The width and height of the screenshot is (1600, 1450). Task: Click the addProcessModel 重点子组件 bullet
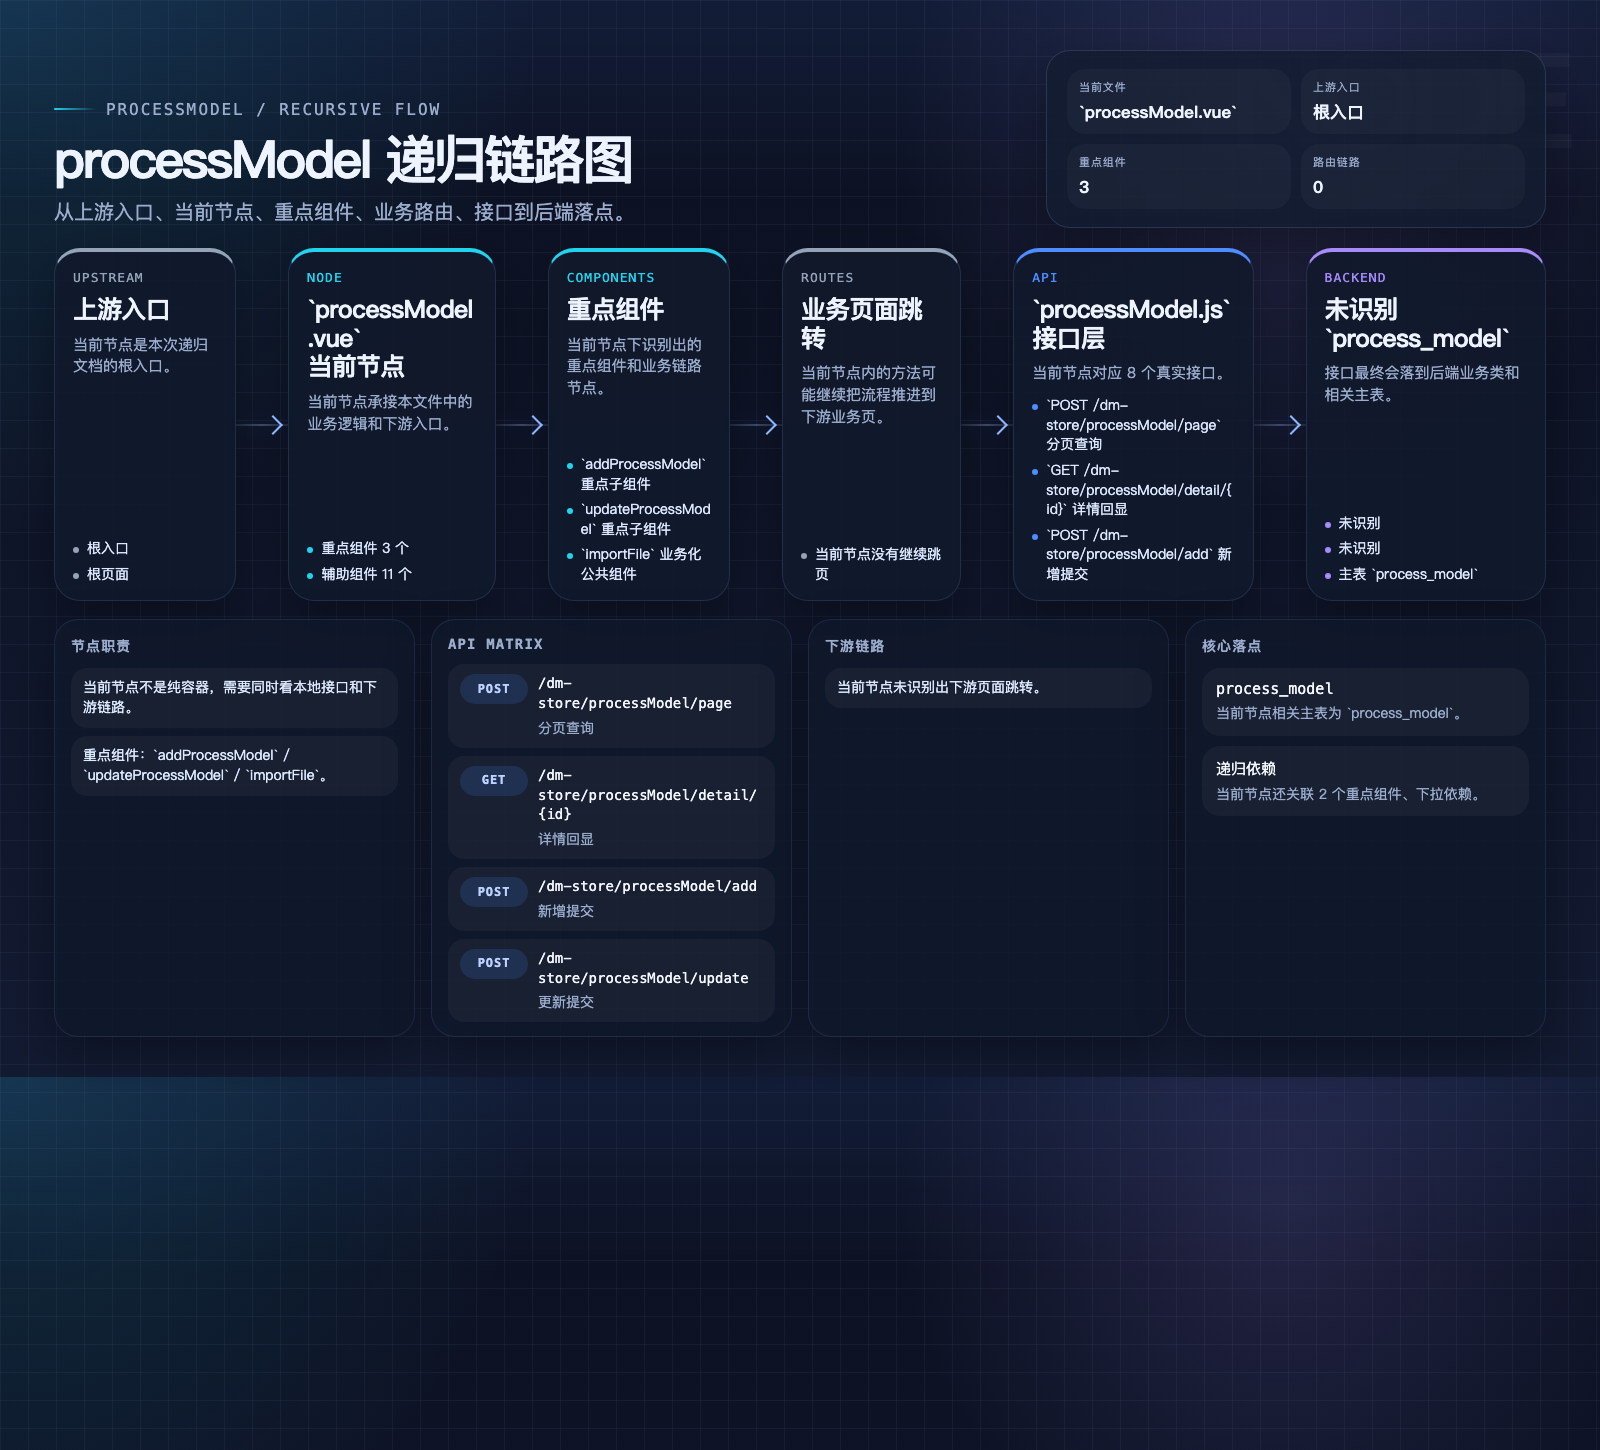[x=643, y=474]
